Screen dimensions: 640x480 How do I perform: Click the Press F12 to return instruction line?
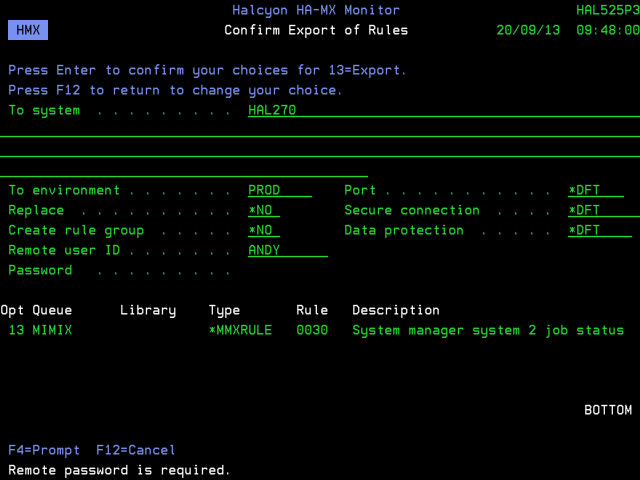175,90
